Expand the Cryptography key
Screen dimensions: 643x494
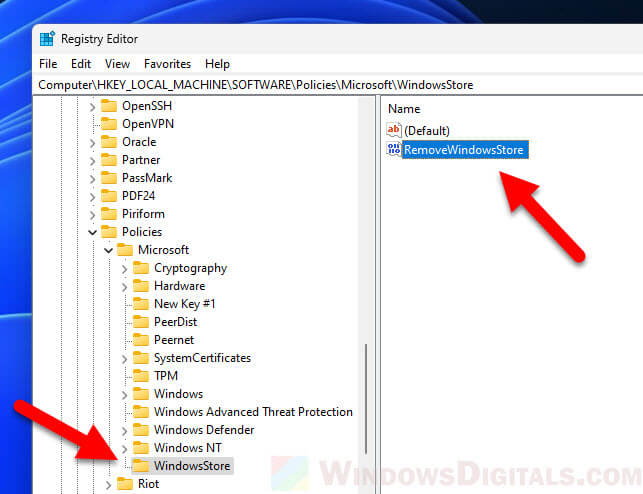[124, 268]
